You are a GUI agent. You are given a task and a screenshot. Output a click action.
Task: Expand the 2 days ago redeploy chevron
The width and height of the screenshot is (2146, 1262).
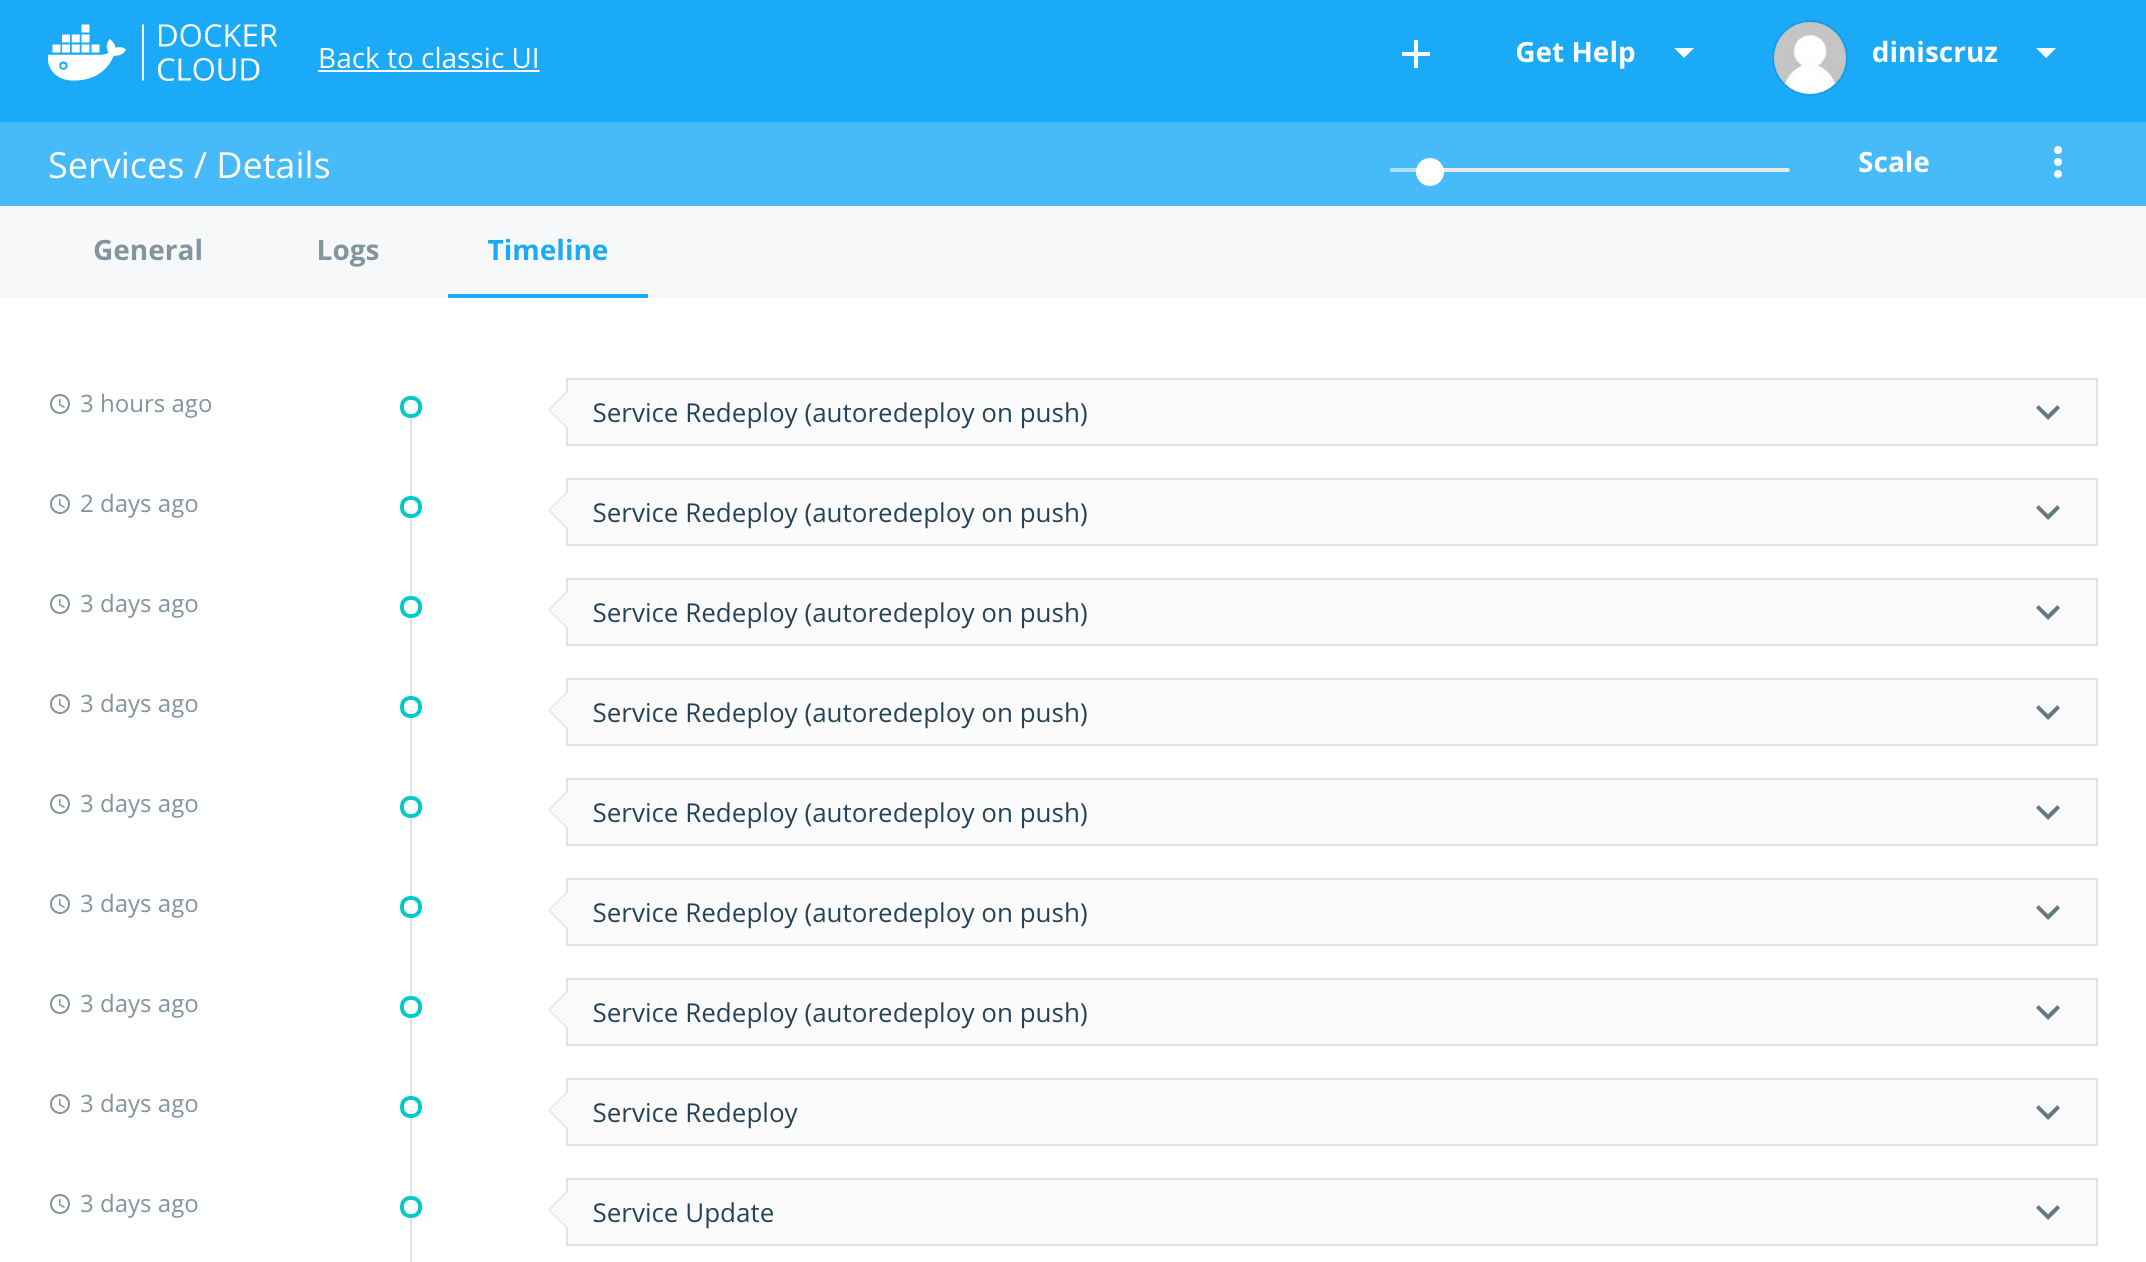(2047, 512)
